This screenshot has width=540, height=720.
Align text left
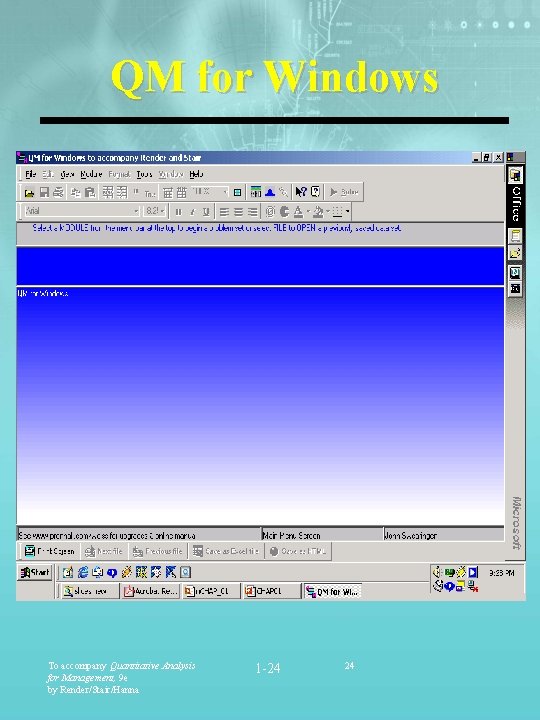pyautogui.click(x=224, y=212)
